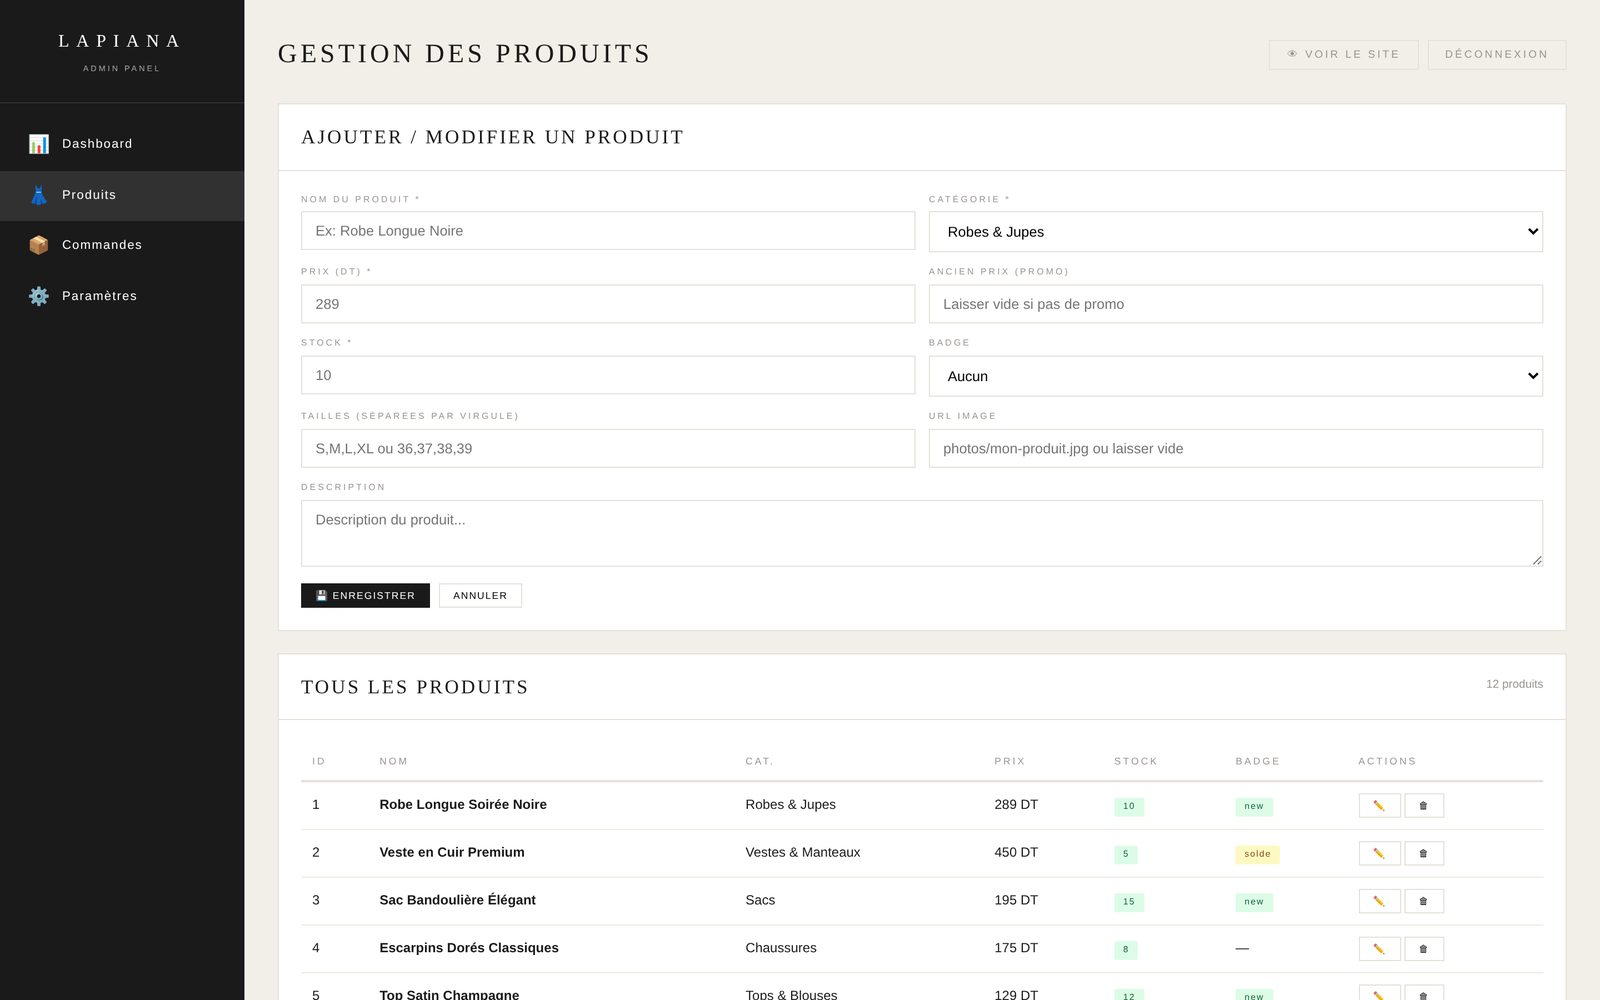Click the Commandes package icon
The width and height of the screenshot is (1600, 1000).
[38, 245]
